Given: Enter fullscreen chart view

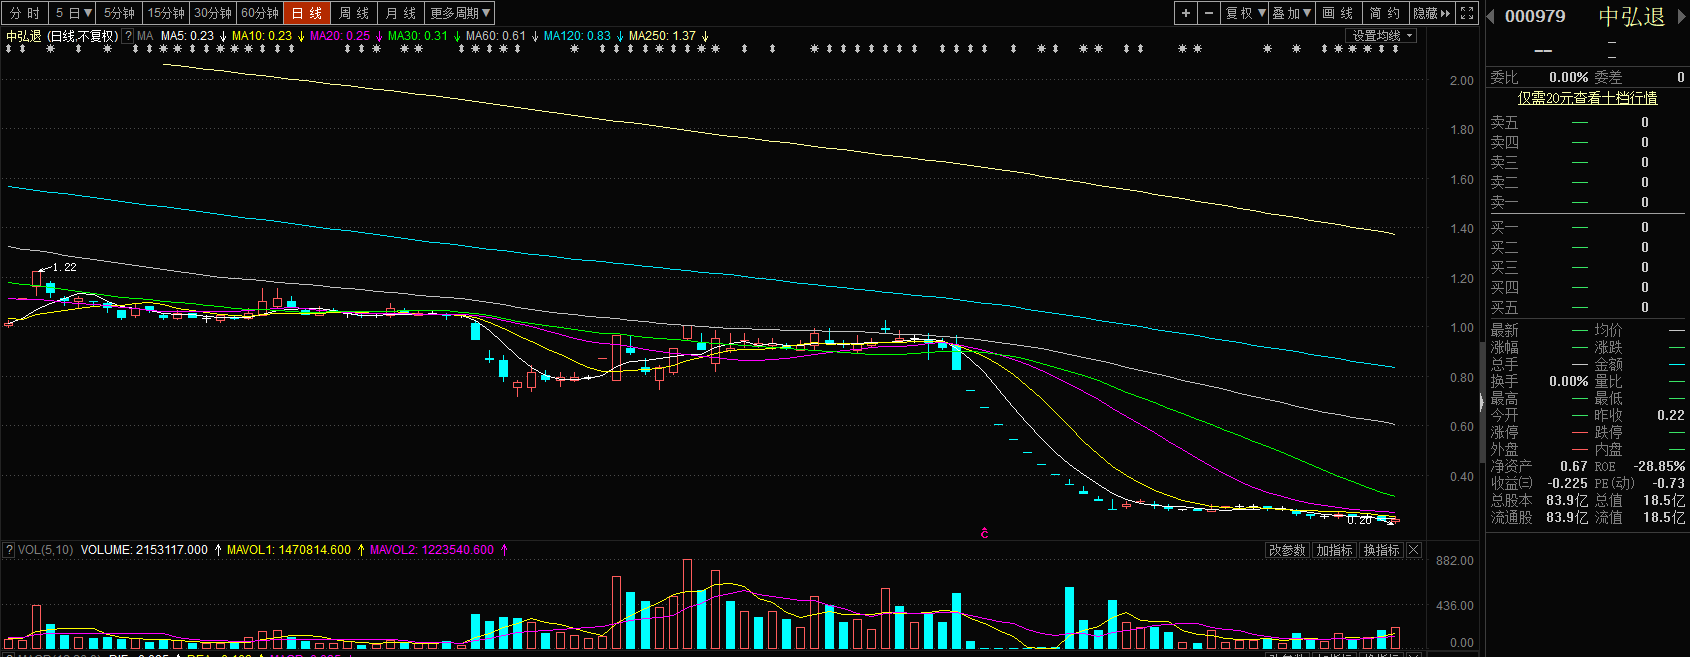Looking at the screenshot, I should [1467, 13].
